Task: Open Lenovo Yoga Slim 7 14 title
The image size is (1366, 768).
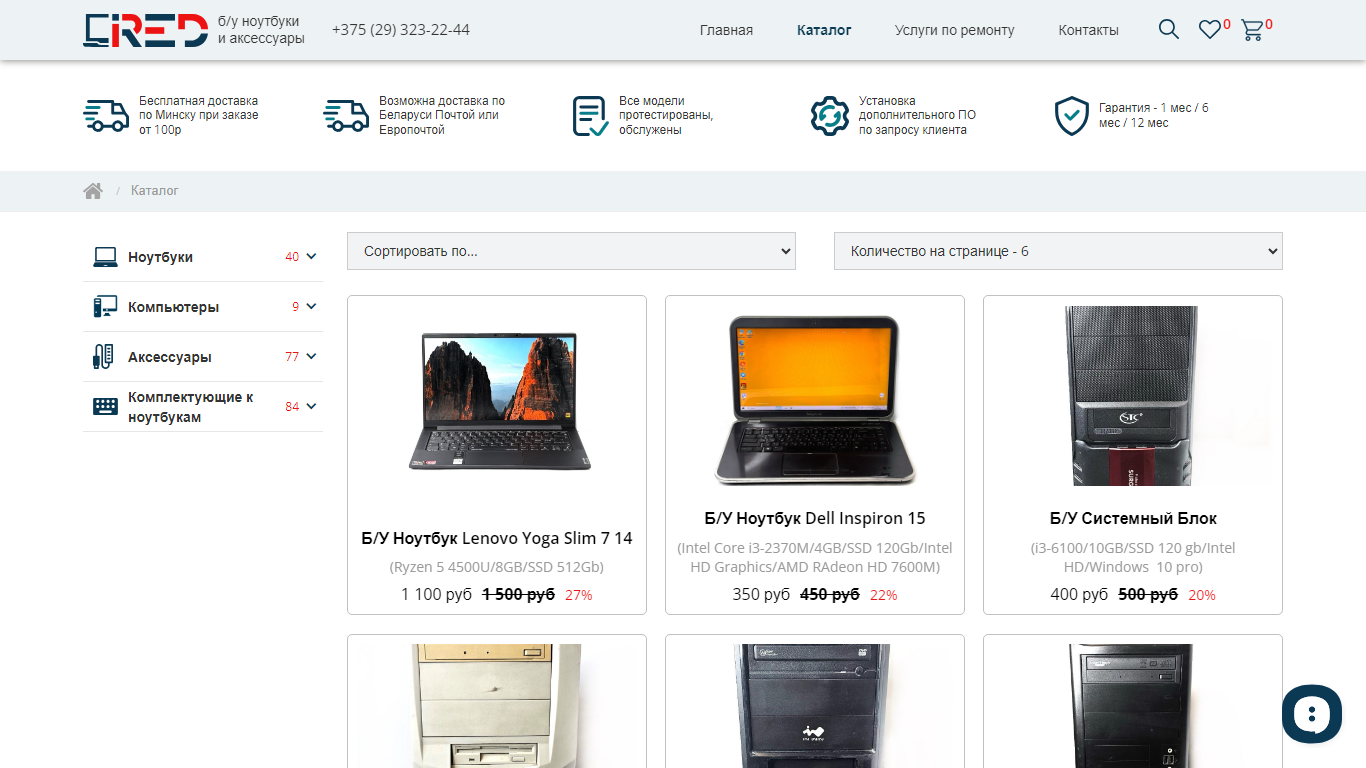Action: (497, 538)
